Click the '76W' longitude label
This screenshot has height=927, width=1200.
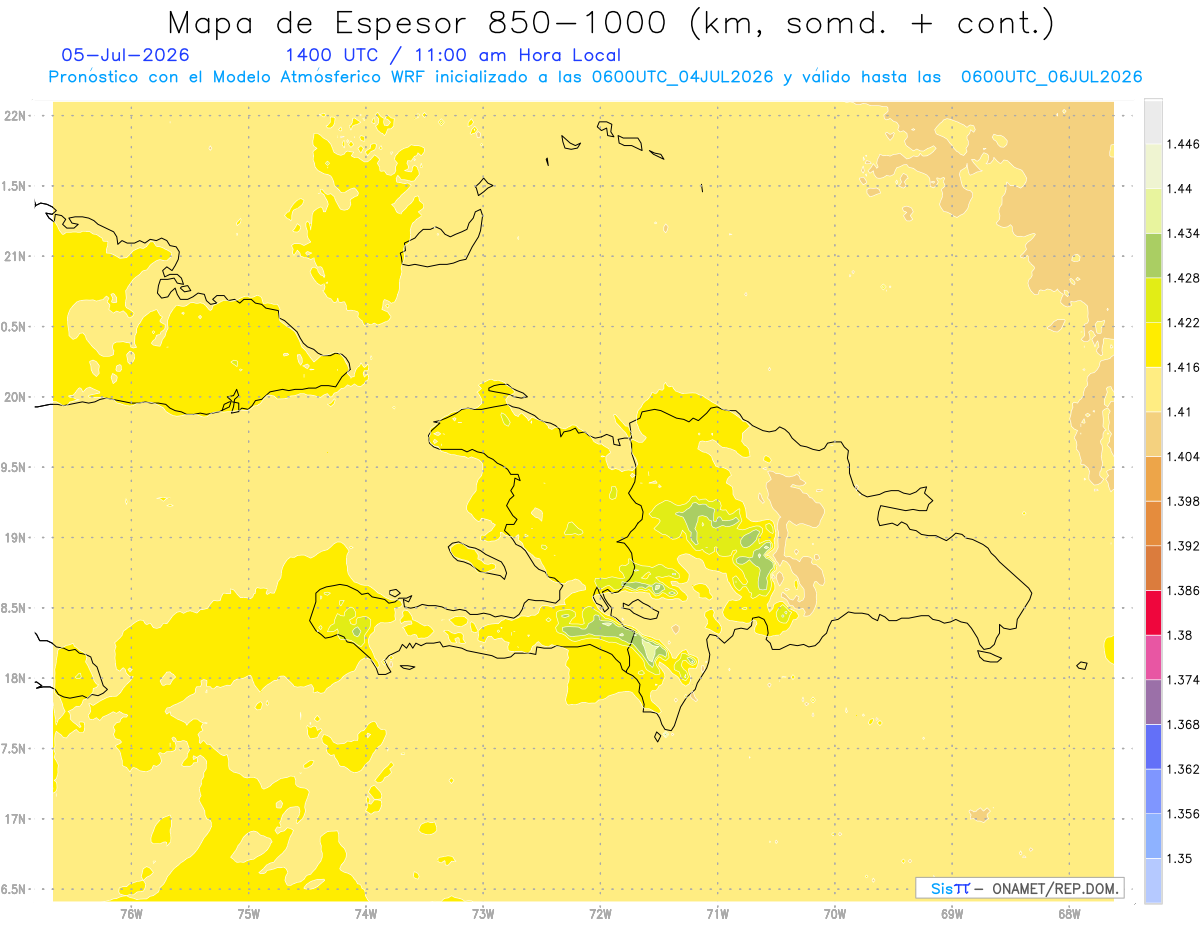[x=131, y=914]
